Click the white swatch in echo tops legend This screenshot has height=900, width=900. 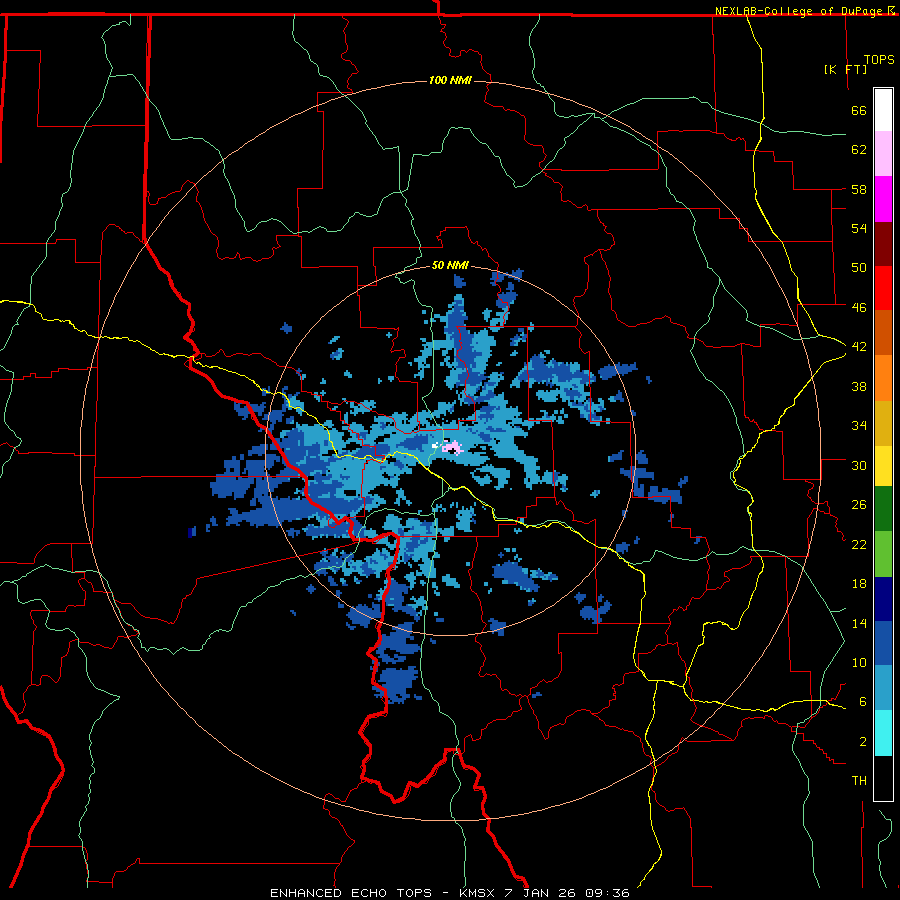[883, 110]
